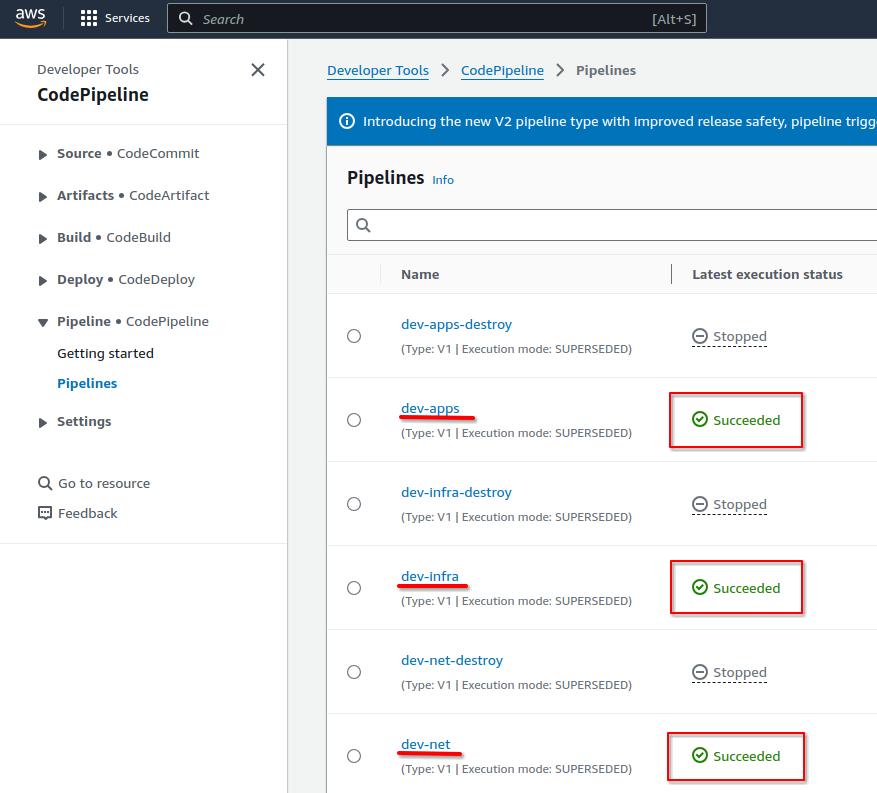Go to CodePipeline breadcrumb
This screenshot has width=877, height=793.
(502, 70)
